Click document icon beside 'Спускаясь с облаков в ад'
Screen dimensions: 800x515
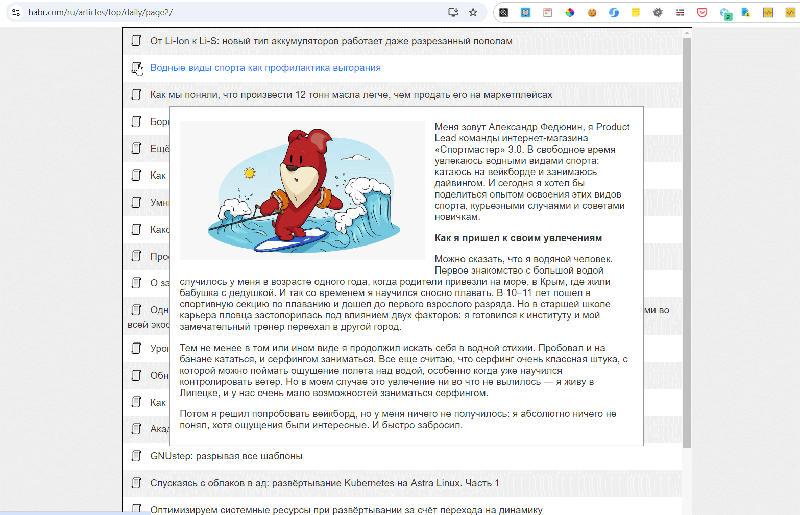click(x=136, y=483)
